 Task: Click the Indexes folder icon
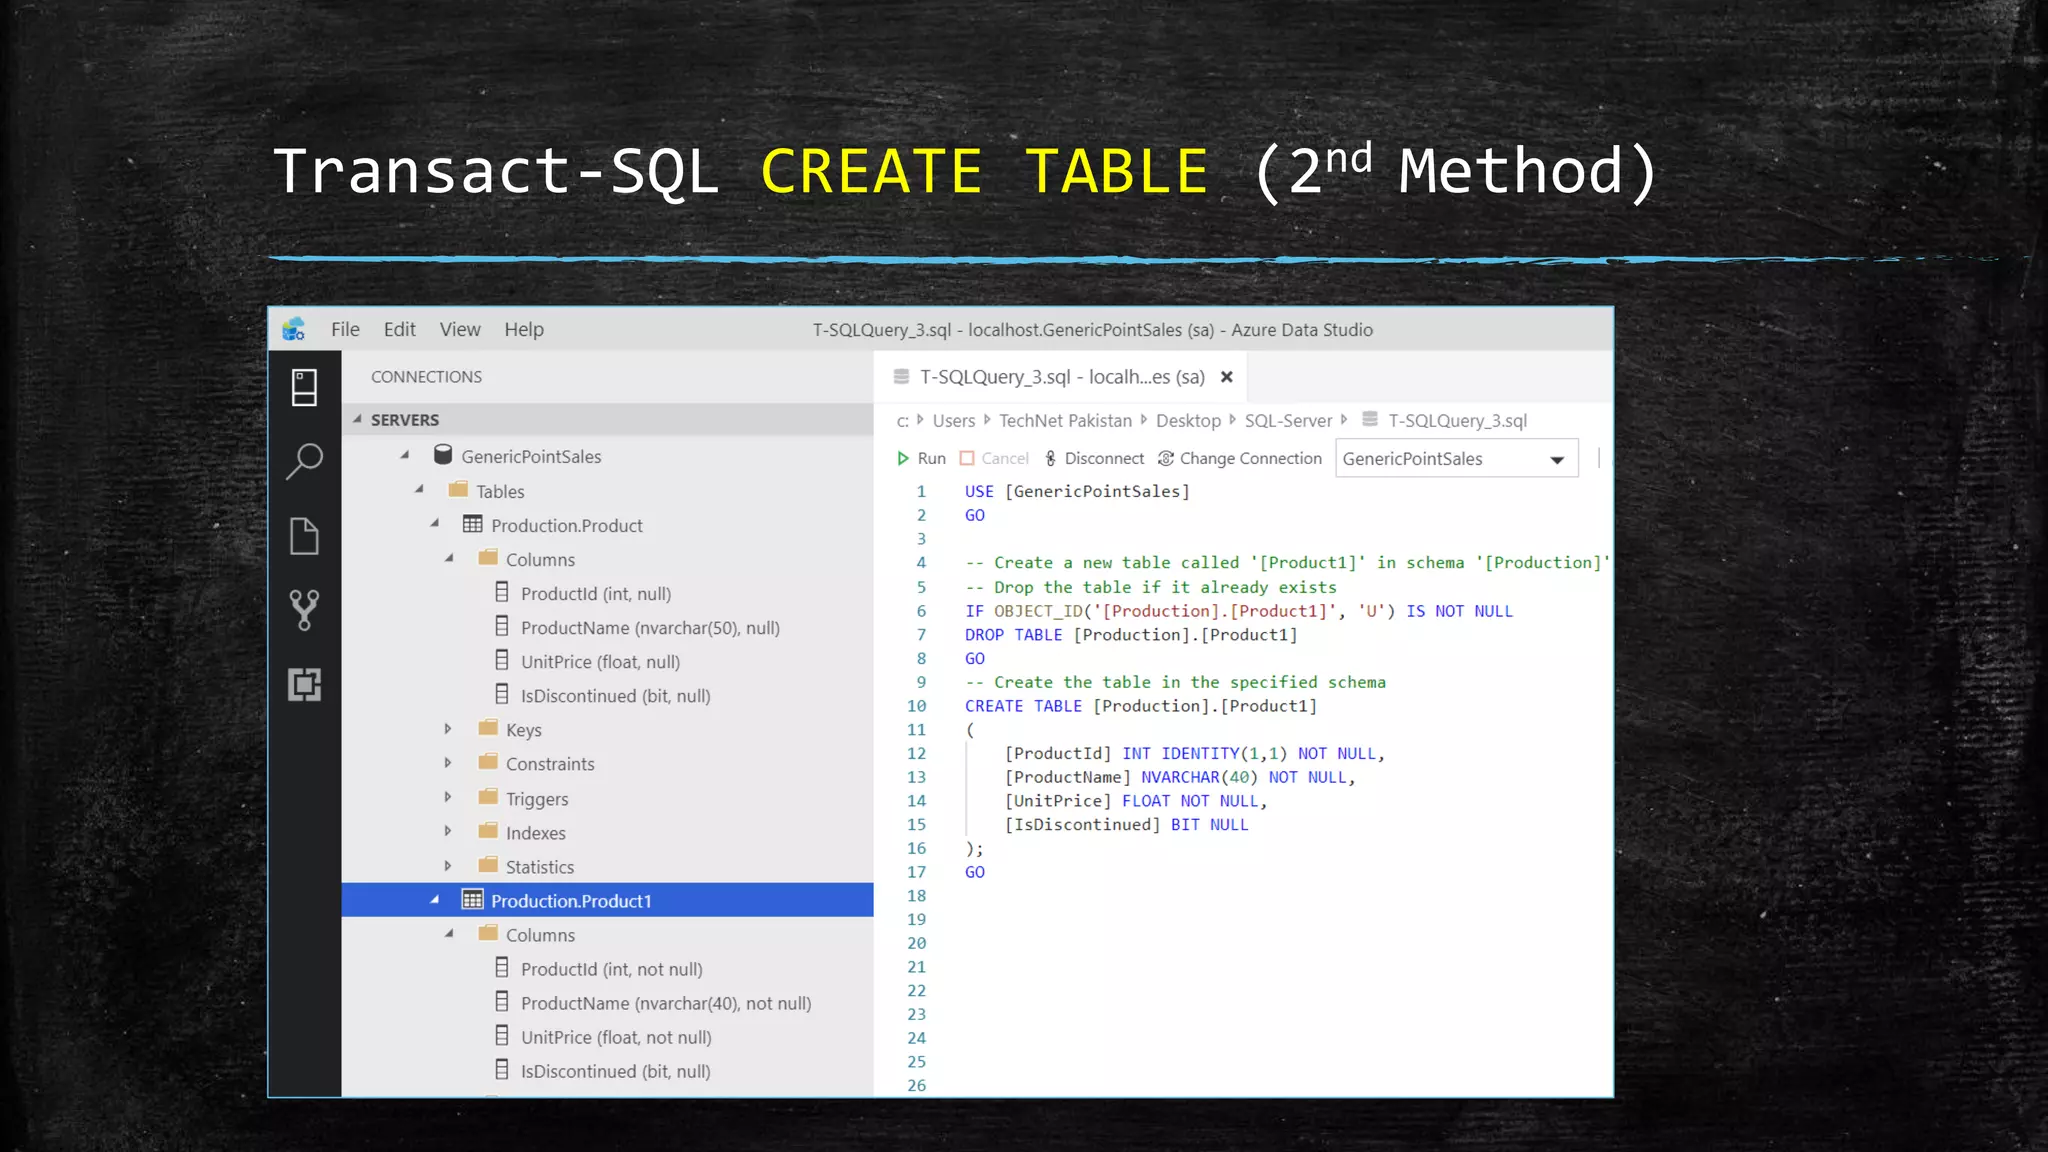[x=488, y=830]
